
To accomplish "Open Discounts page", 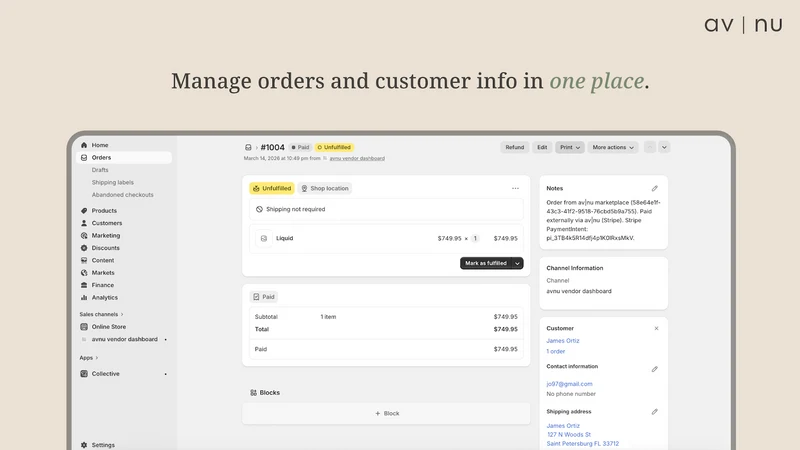I will tap(106, 248).
